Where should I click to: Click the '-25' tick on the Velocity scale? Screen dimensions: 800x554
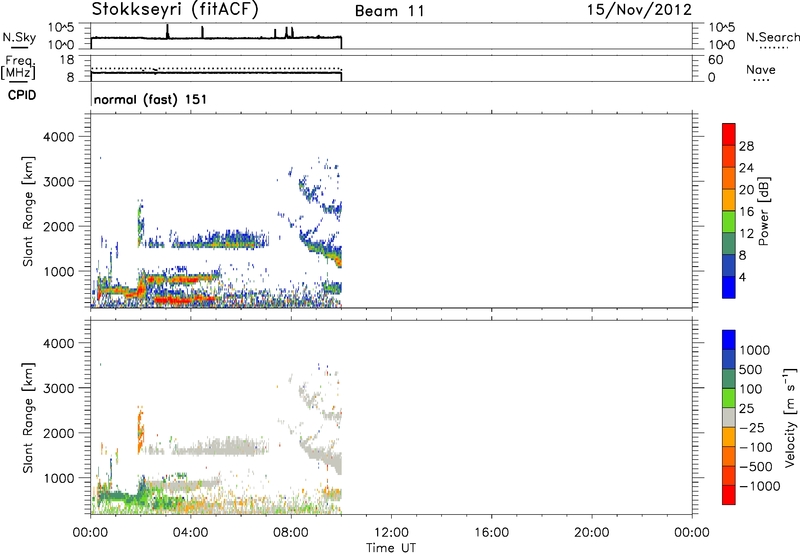[x=752, y=427]
